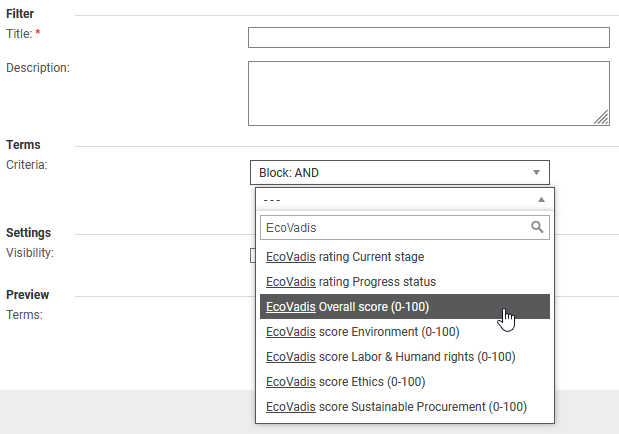Select EcoVadis Overall score (0-100)

coord(348,307)
